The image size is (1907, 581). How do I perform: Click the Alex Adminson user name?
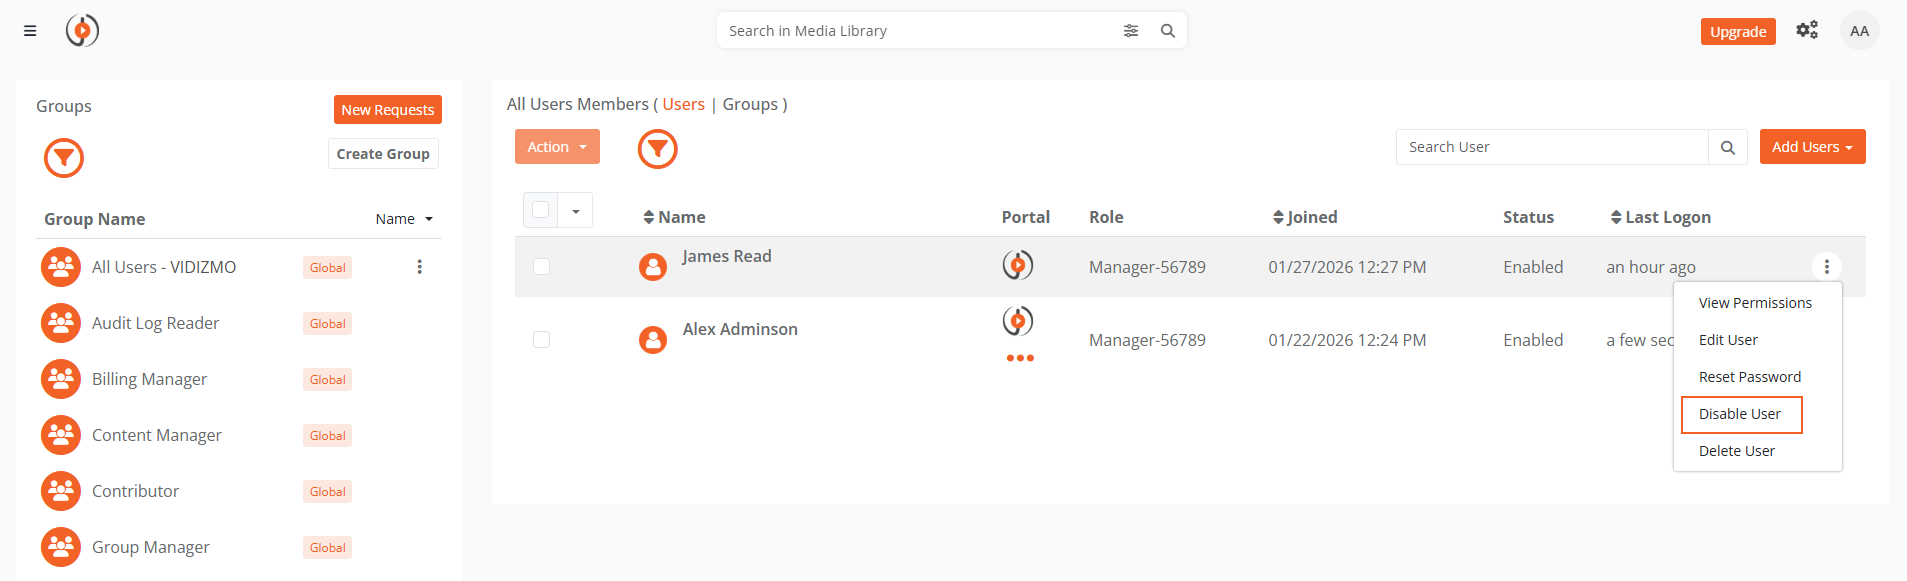[x=740, y=329]
